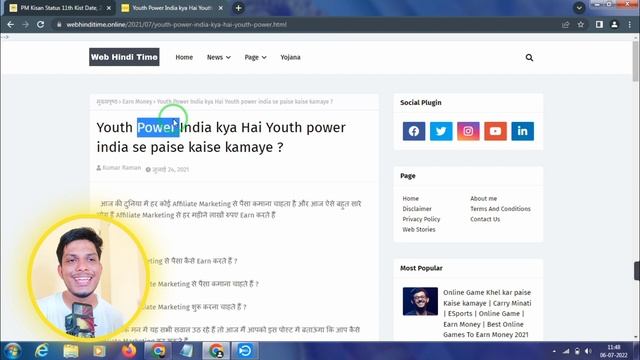Screen dimensions: 640x360
Task: Open Chrome three-dot menu
Action: pos(630,24)
